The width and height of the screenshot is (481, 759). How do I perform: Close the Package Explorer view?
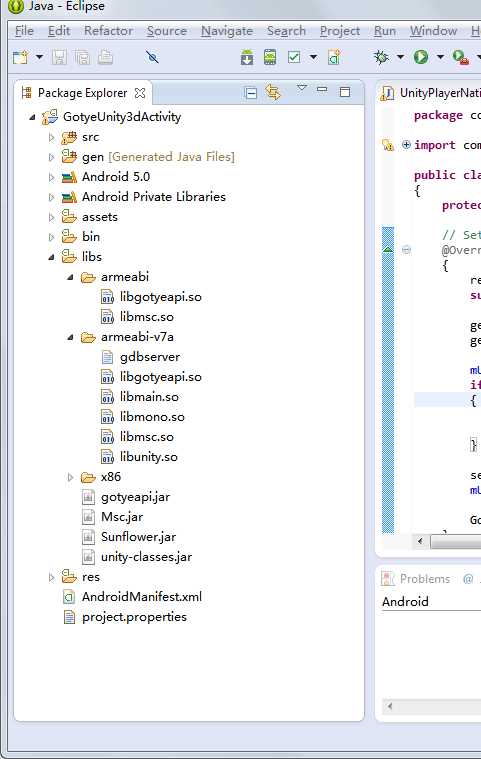point(140,93)
